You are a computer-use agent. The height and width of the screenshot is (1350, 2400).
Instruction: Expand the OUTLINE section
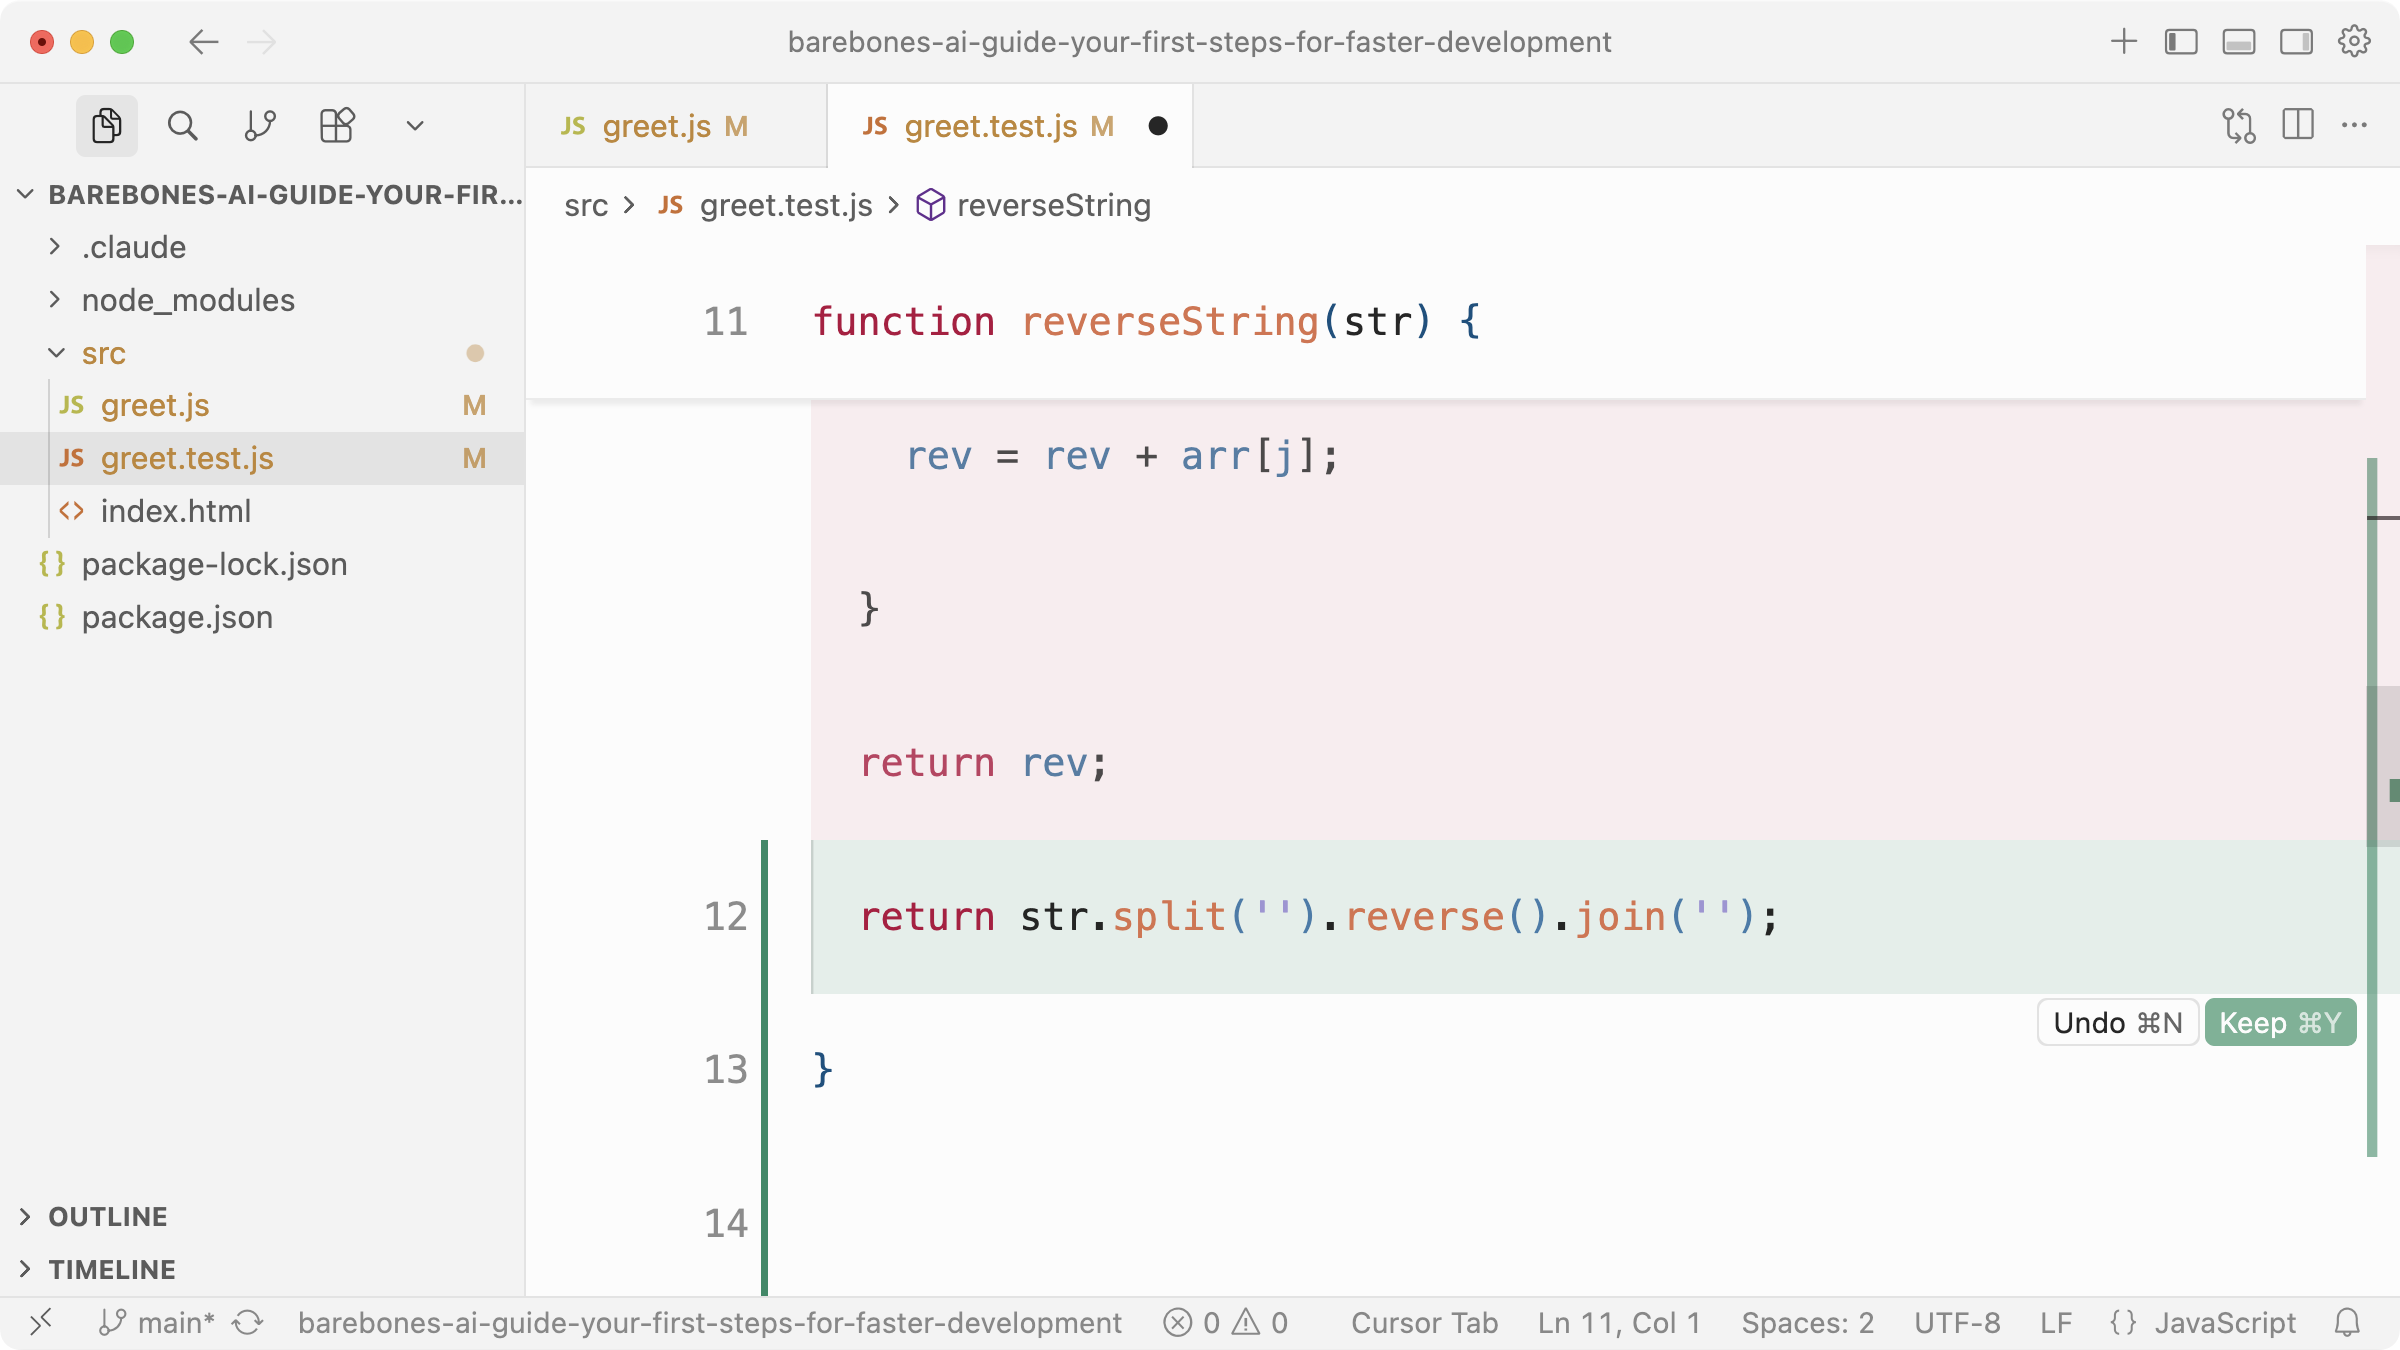point(108,1216)
